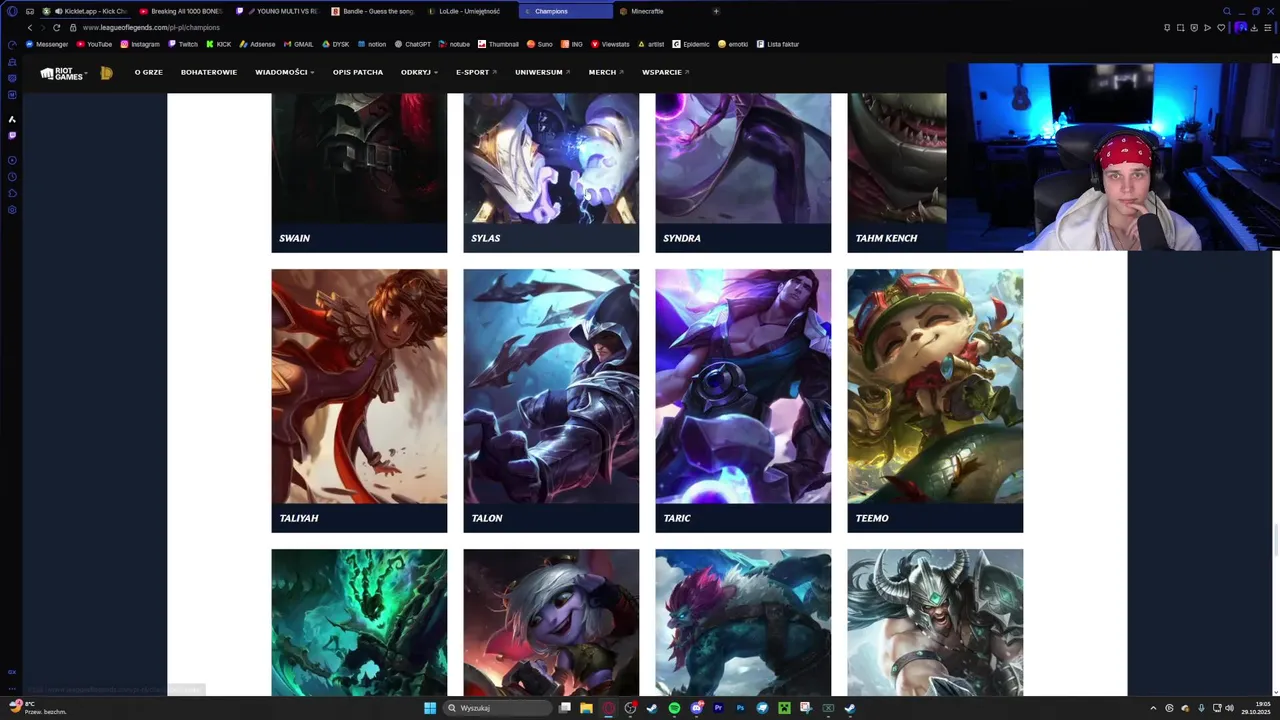1280x720 pixels.
Task: Expand the Riot Games logo dropdown
Action: (64, 73)
